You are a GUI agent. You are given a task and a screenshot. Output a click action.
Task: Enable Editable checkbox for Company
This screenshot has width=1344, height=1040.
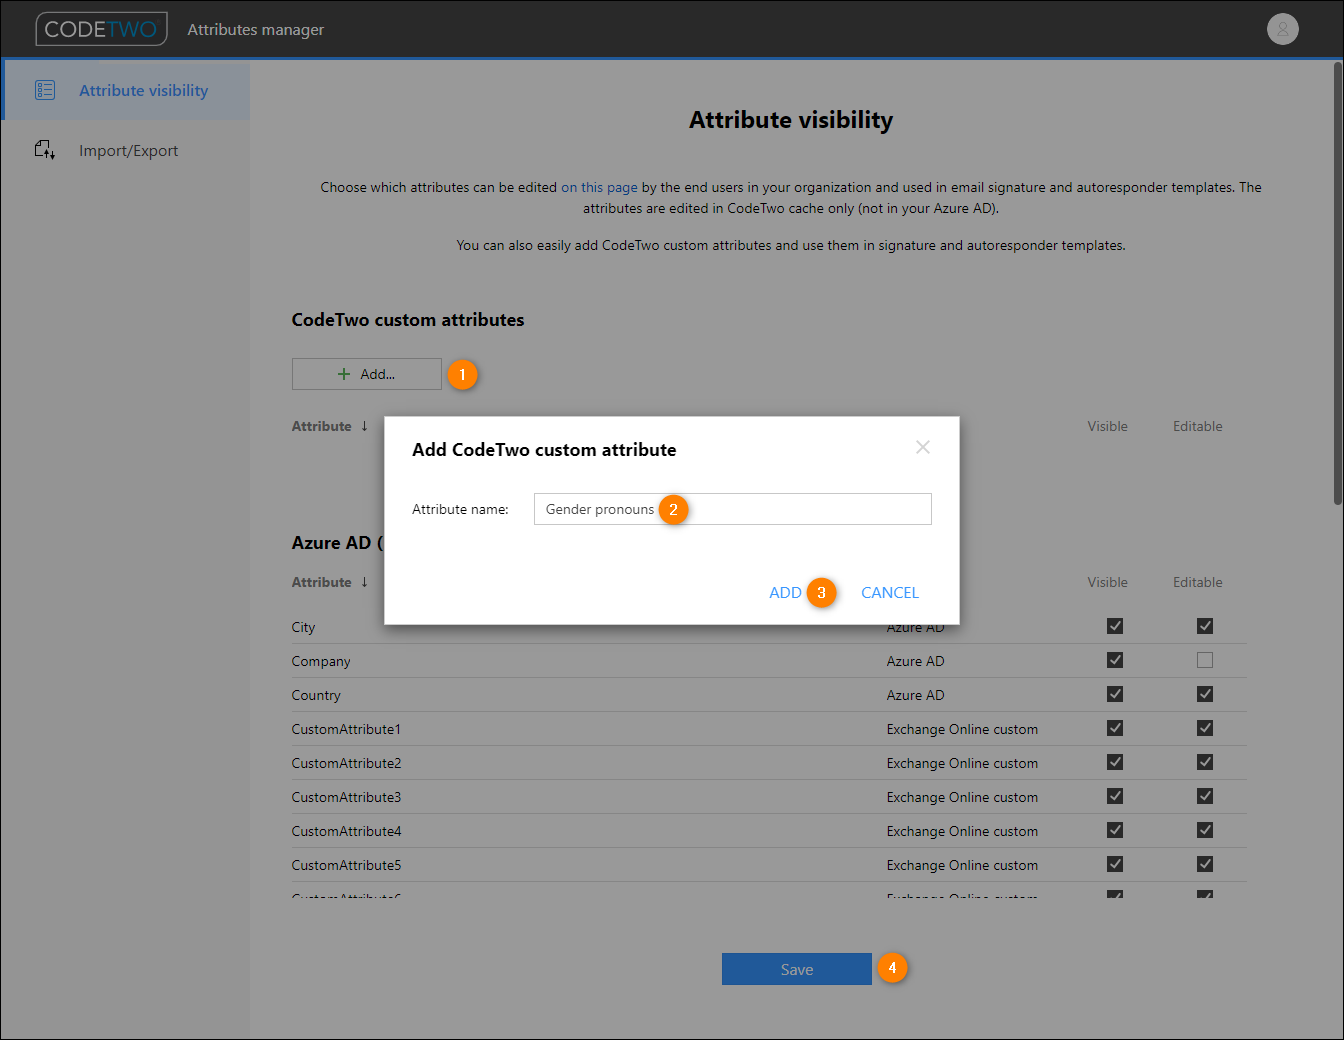pyautogui.click(x=1205, y=660)
